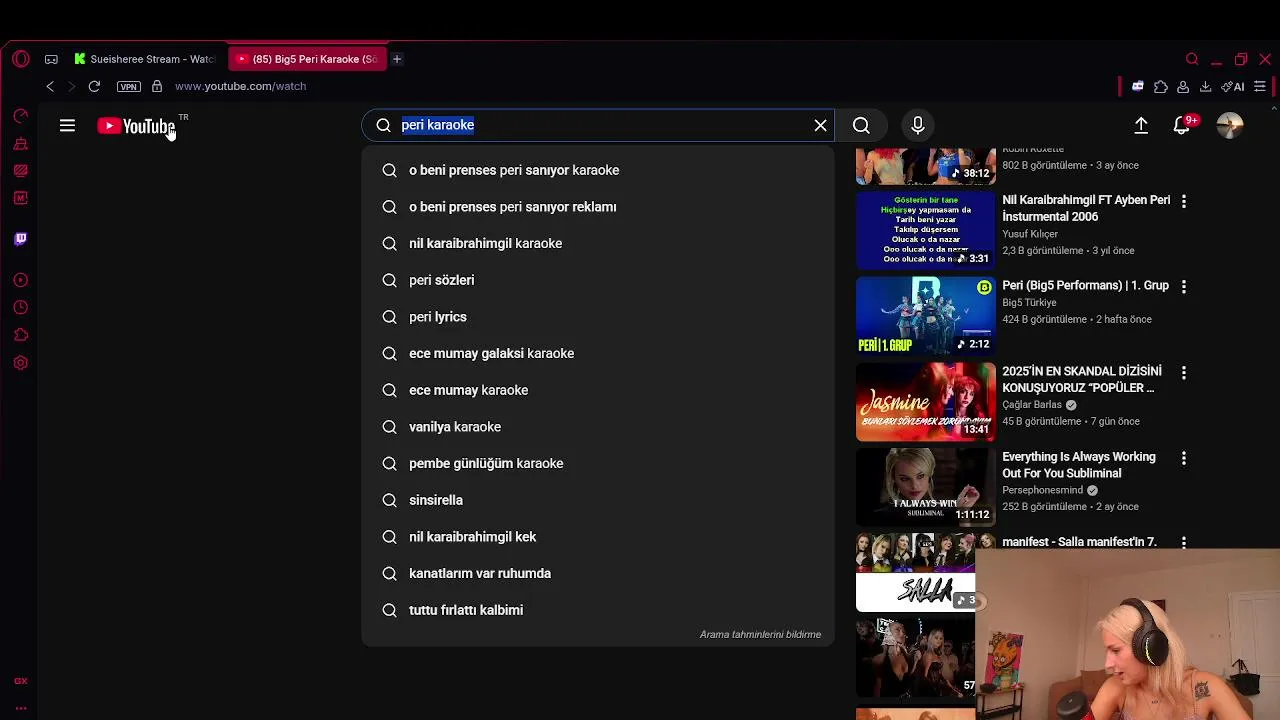
Task: Open the Opera GX main menu logo
Action: point(21,59)
